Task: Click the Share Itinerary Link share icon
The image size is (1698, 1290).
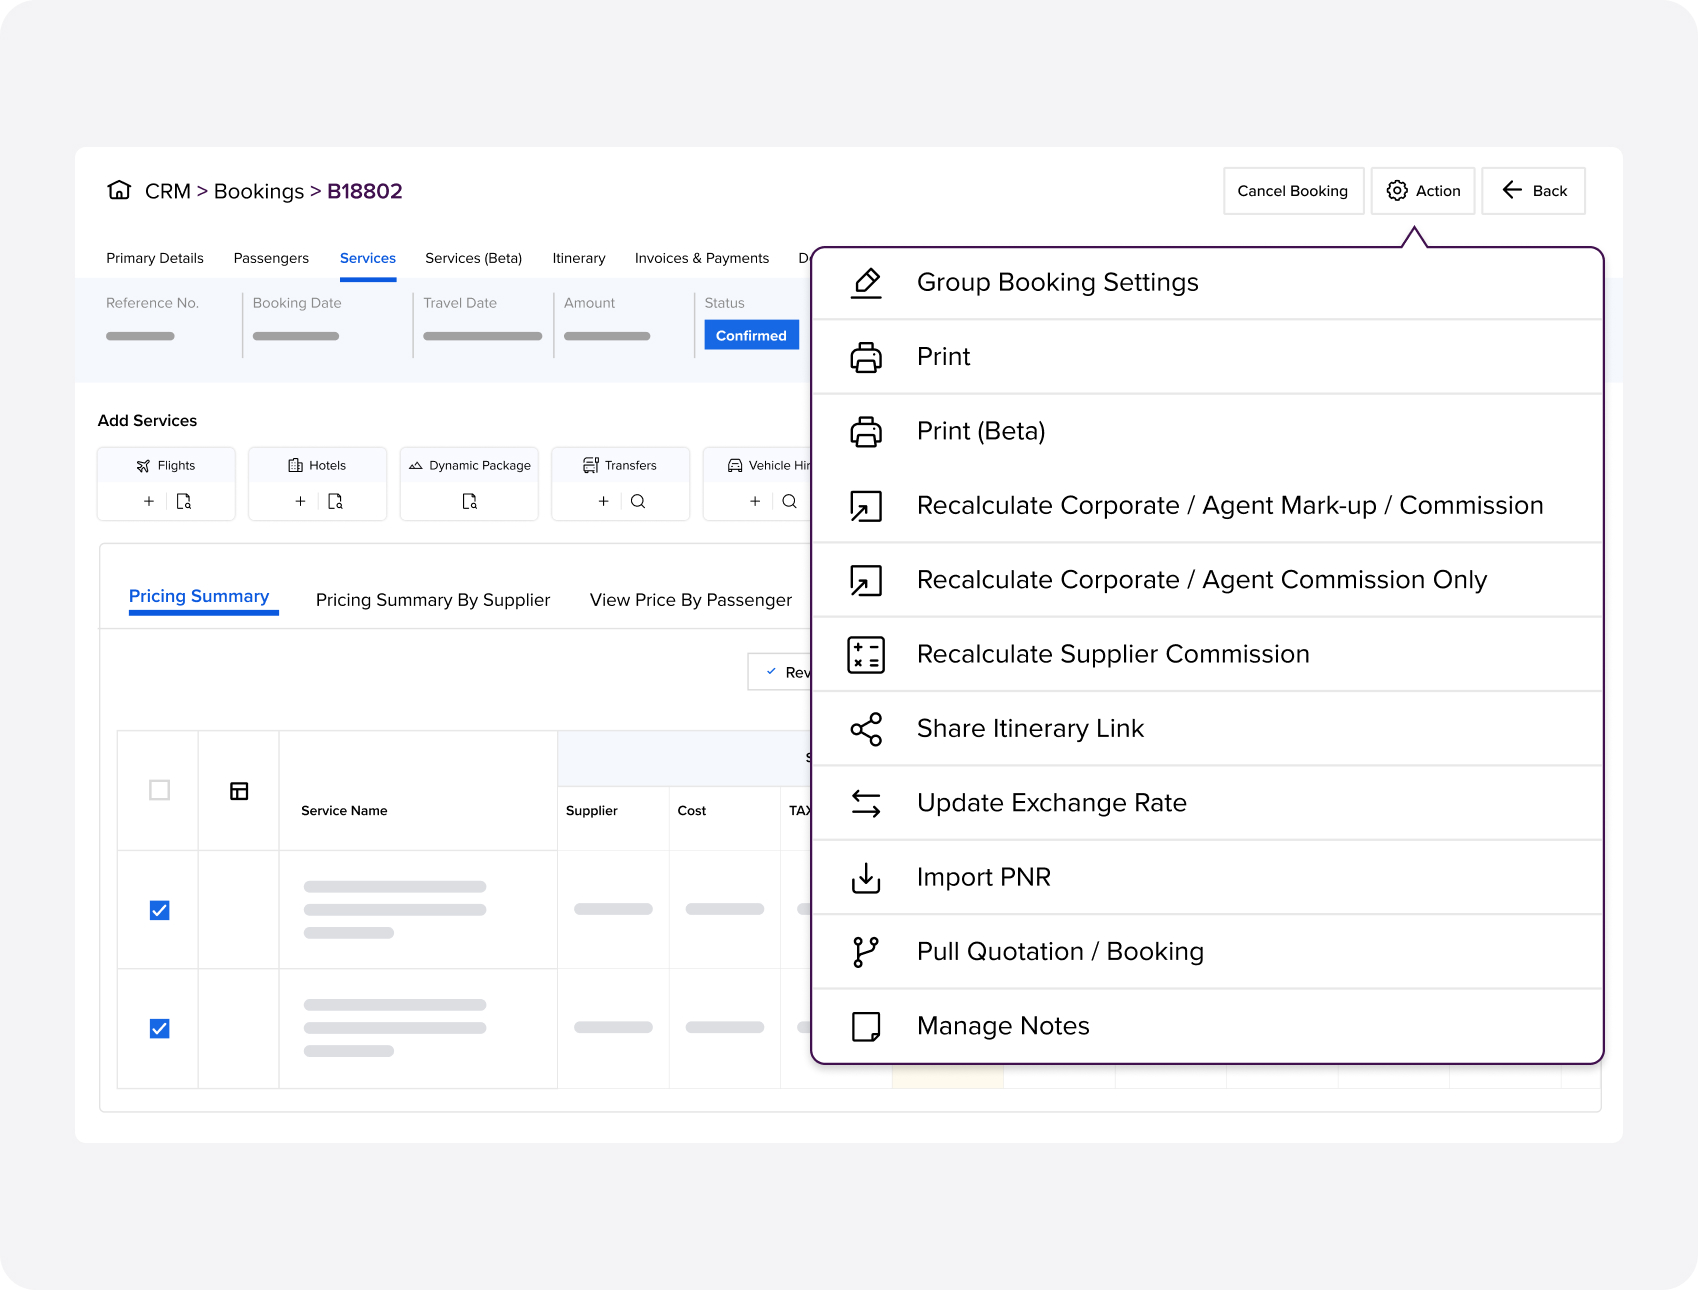Action: pyautogui.click(x=866, y=729)
